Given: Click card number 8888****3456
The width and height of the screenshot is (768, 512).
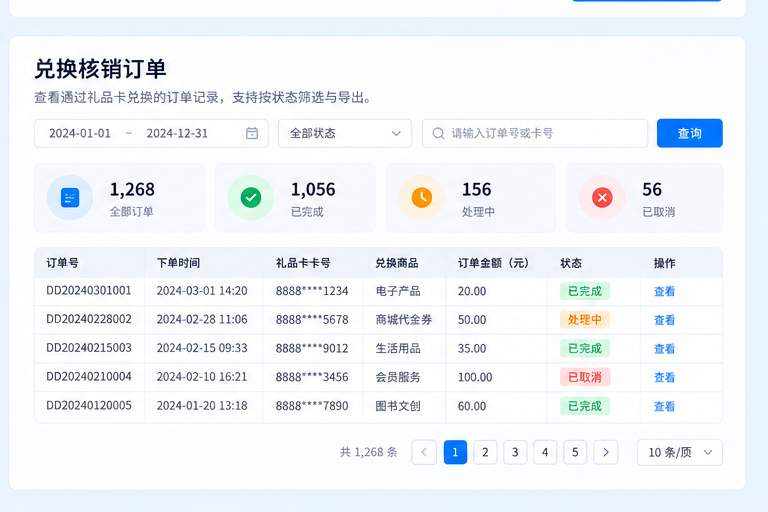Looking at the screenshot, I should (312, 377).
